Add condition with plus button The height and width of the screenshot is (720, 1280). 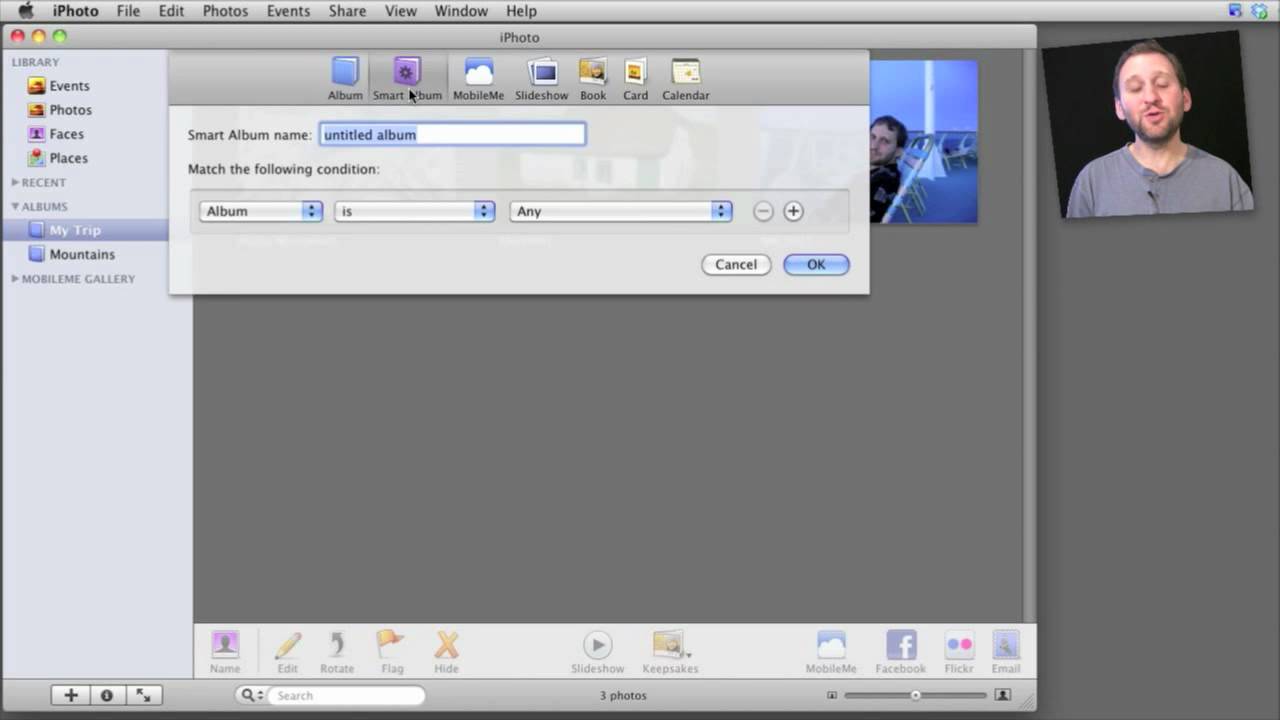pyautogui.click(x=793, y=211)
